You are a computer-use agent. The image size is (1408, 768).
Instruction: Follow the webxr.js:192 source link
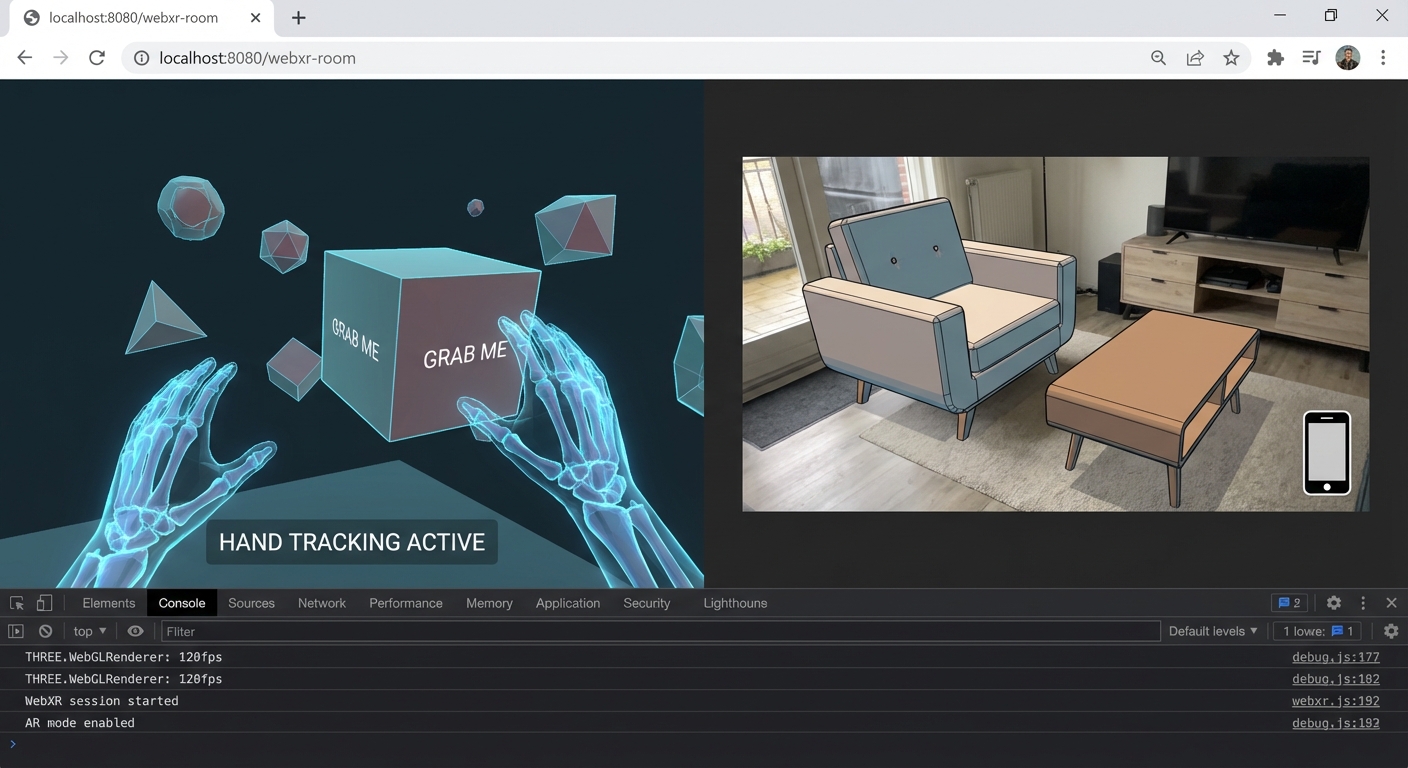(x=1335, y=701)
